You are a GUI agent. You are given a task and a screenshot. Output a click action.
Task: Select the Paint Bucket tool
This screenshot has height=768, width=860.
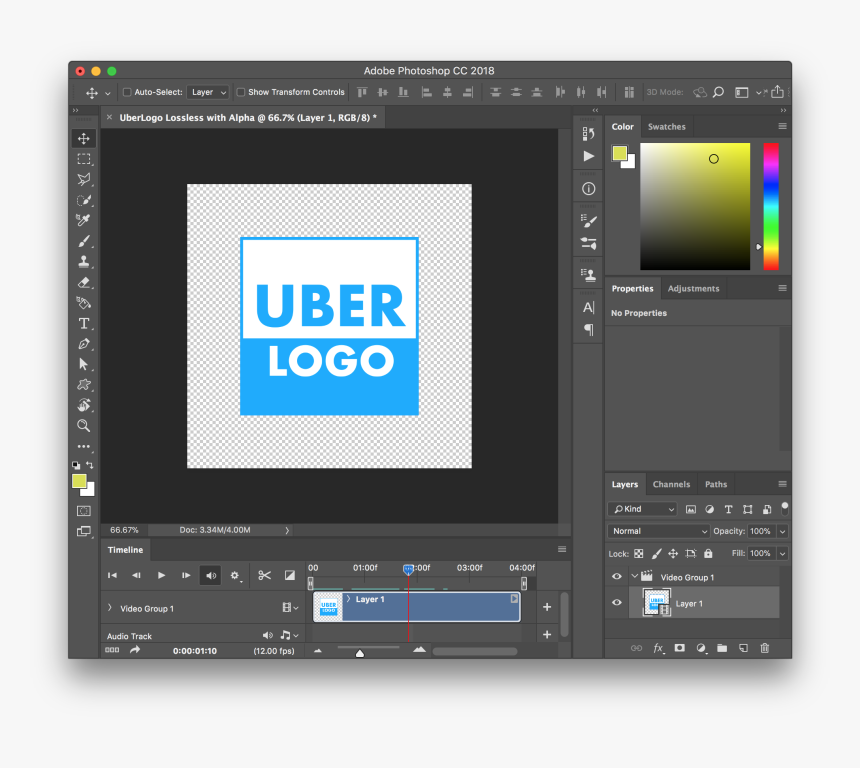84,303
